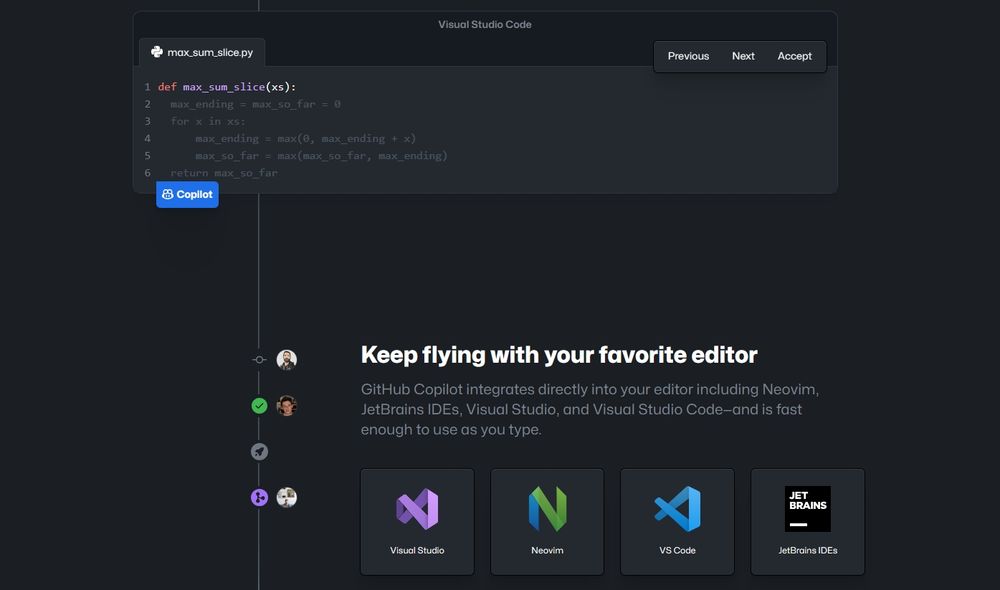Image resolution: width=1000 pixels, height=590 pixels.
Task: Click the green Neovim logo
Action: coord(547,509)
